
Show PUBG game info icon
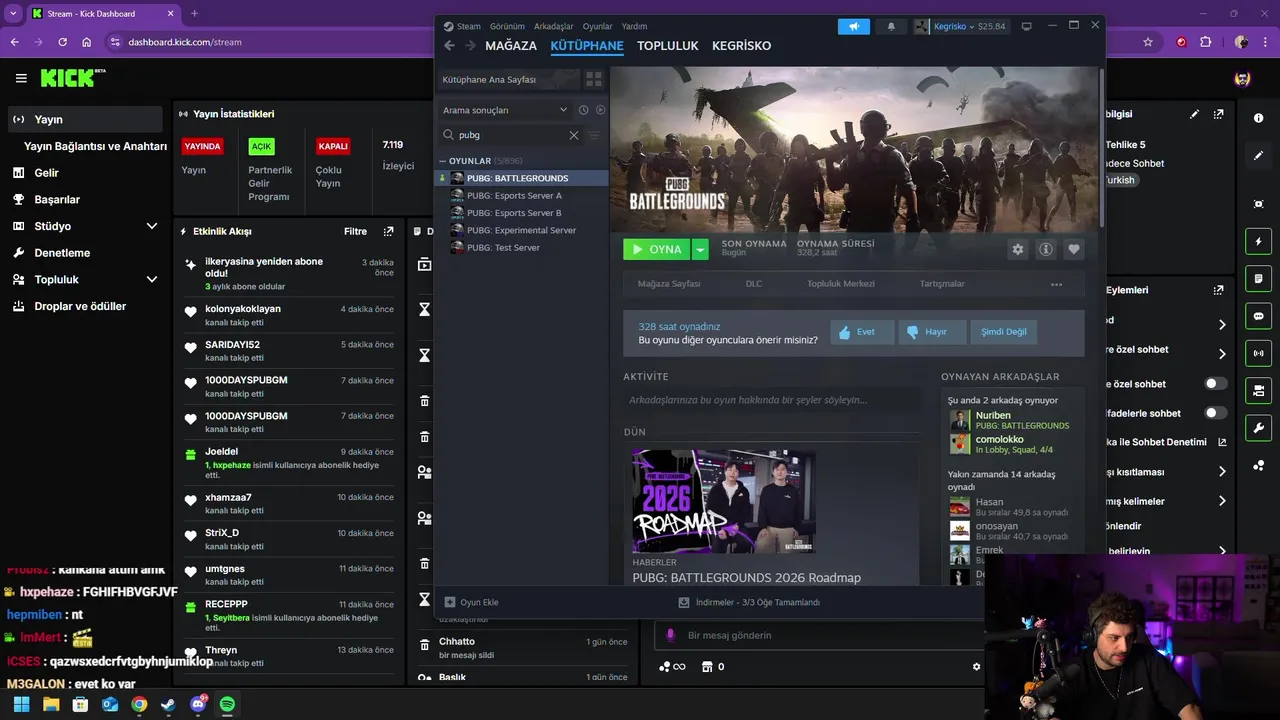point(1046,249)
